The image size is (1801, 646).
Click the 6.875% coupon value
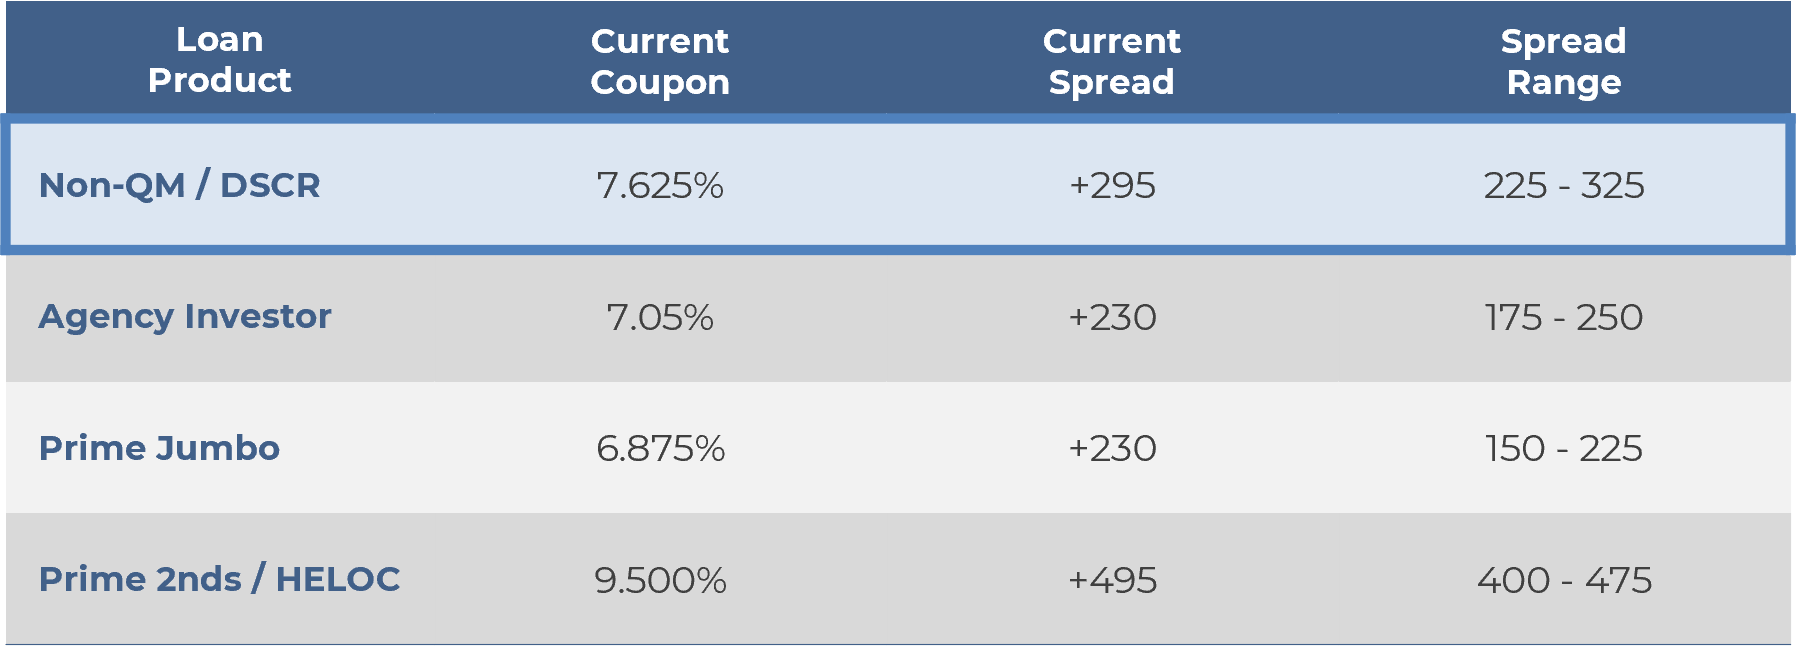[660, 448]
